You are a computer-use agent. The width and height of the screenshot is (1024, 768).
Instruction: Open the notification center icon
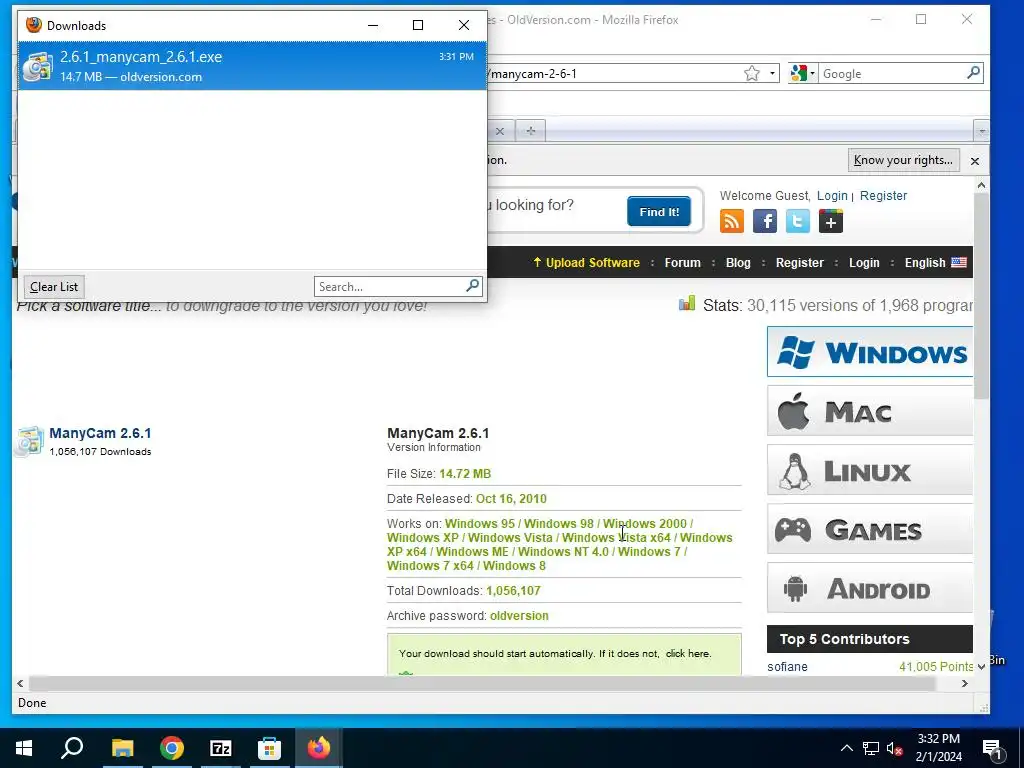coord(991,748)
